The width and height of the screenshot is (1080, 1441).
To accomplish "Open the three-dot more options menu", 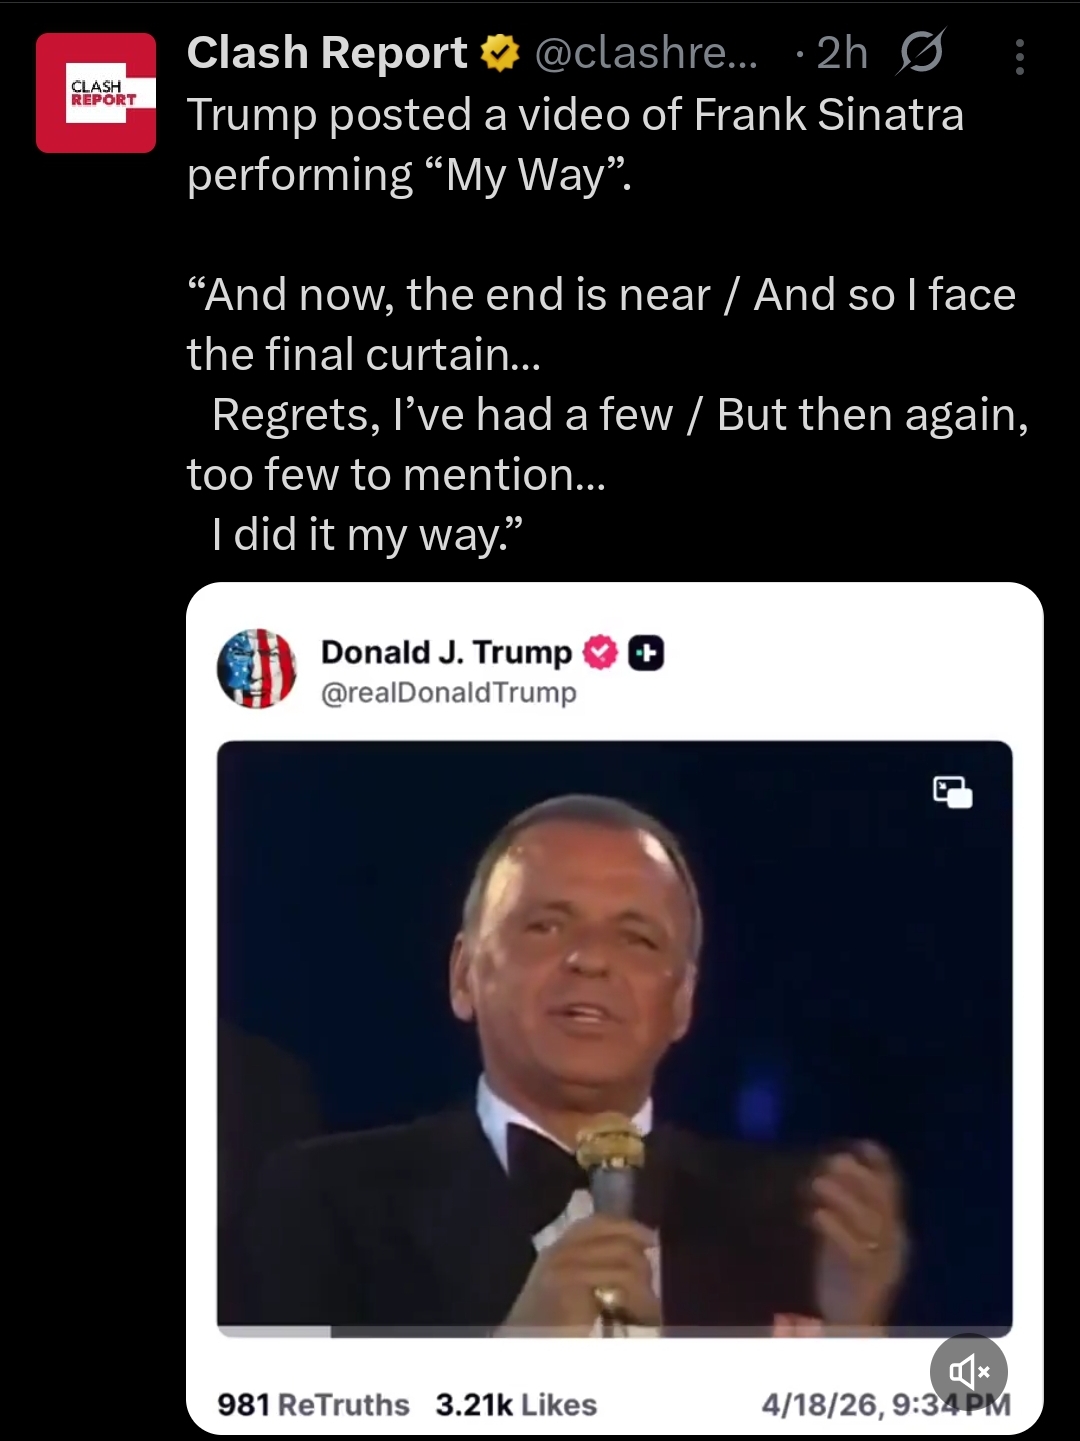I will [1019, 57].
